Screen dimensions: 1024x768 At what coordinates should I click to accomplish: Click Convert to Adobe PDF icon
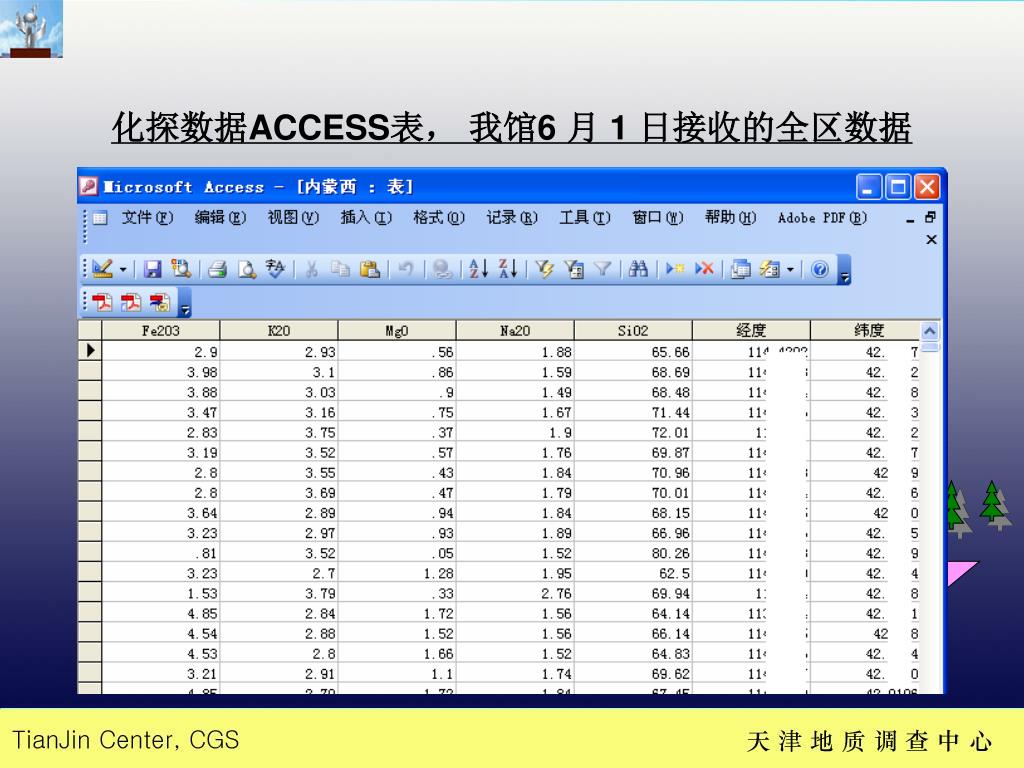tap(102, 302)
